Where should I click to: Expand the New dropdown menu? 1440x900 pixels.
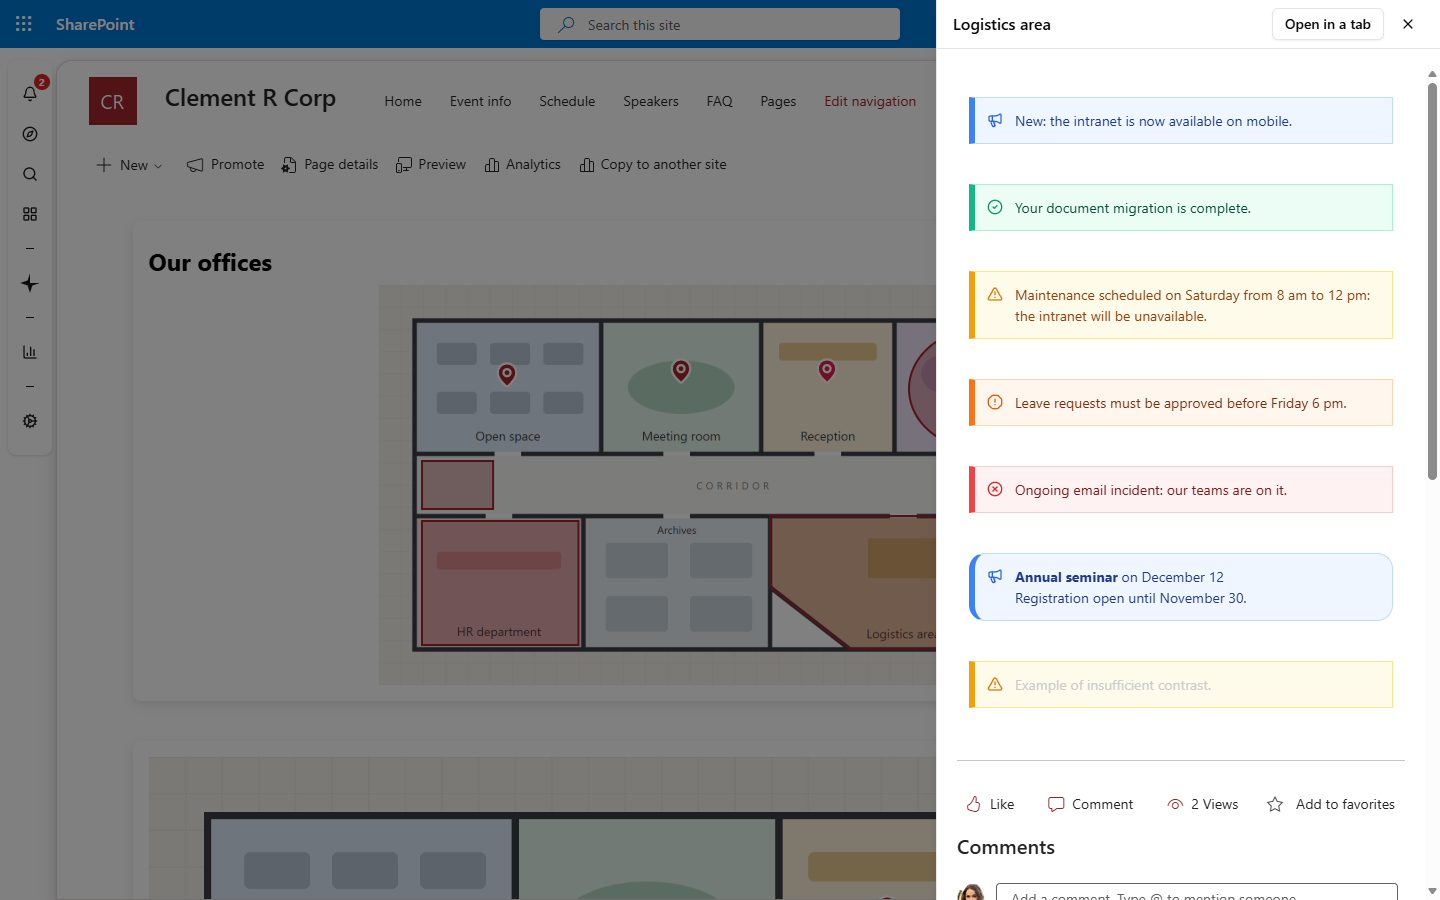[x=130, y=165]
